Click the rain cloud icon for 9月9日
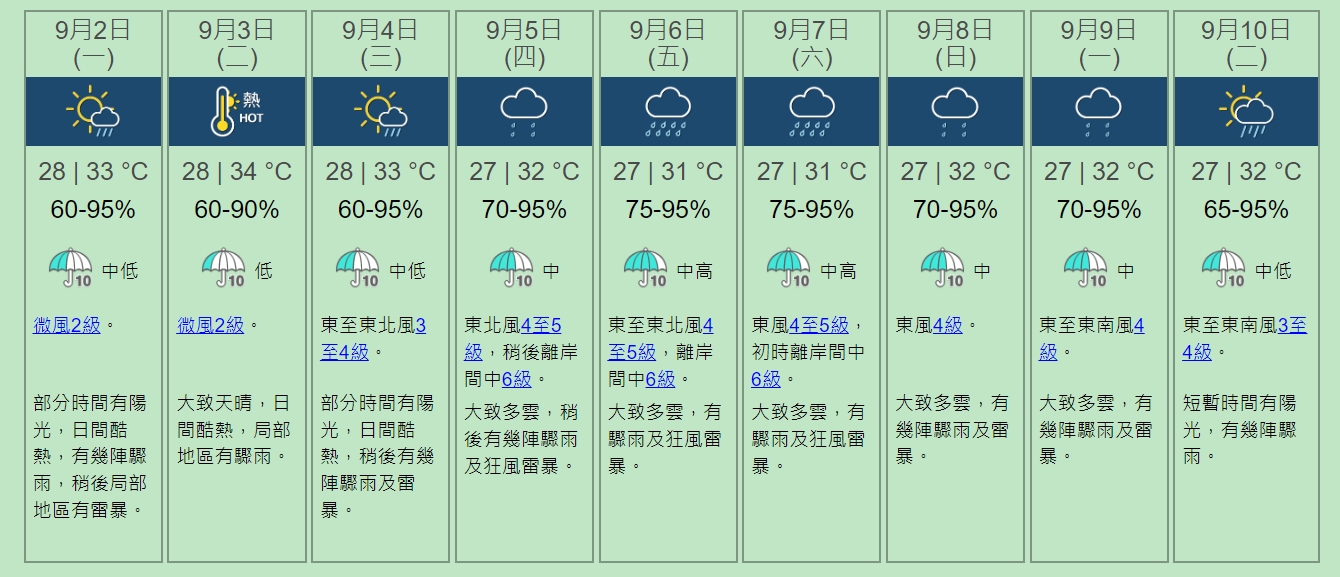This screenshot has height=577, width=1340. [1099, 111]
